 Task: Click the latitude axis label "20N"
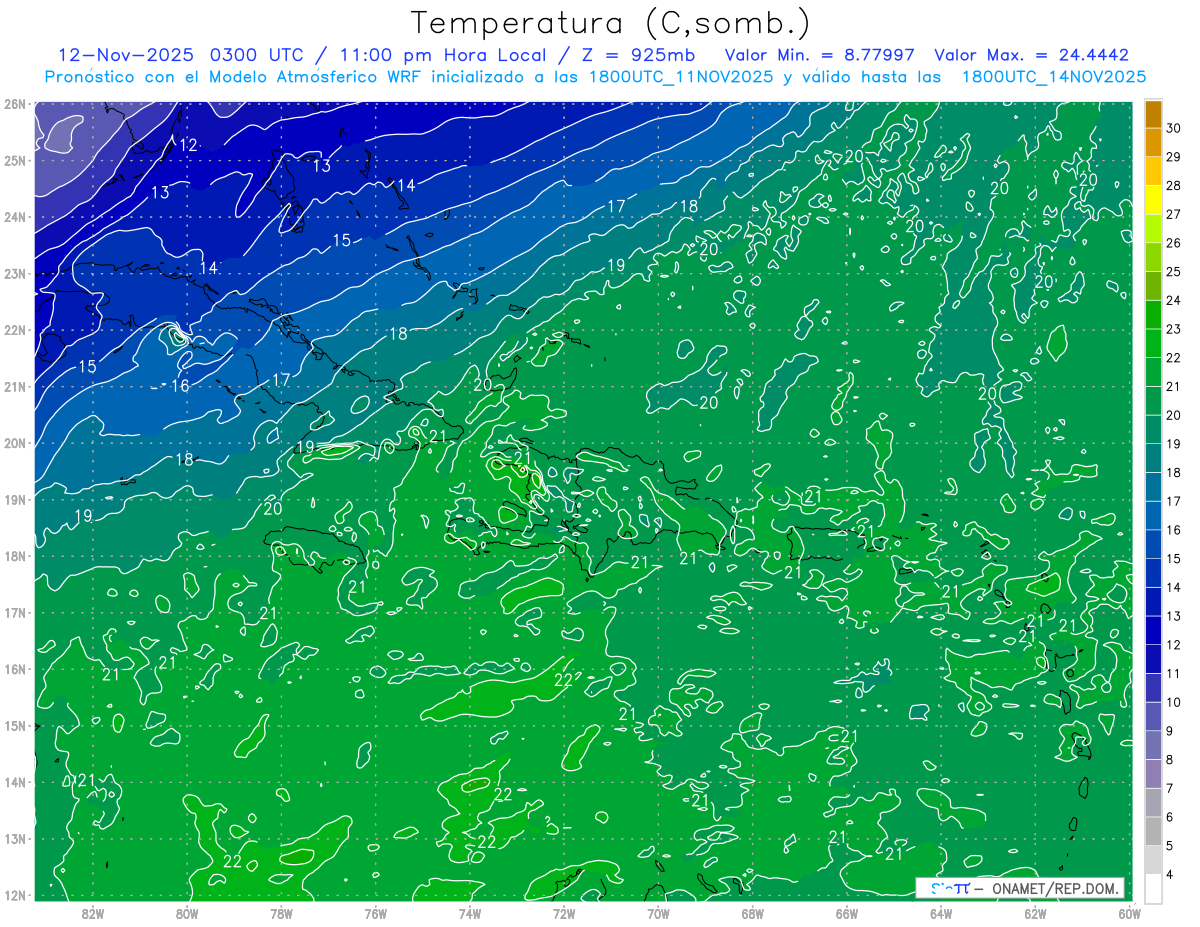tap(15, 443)
